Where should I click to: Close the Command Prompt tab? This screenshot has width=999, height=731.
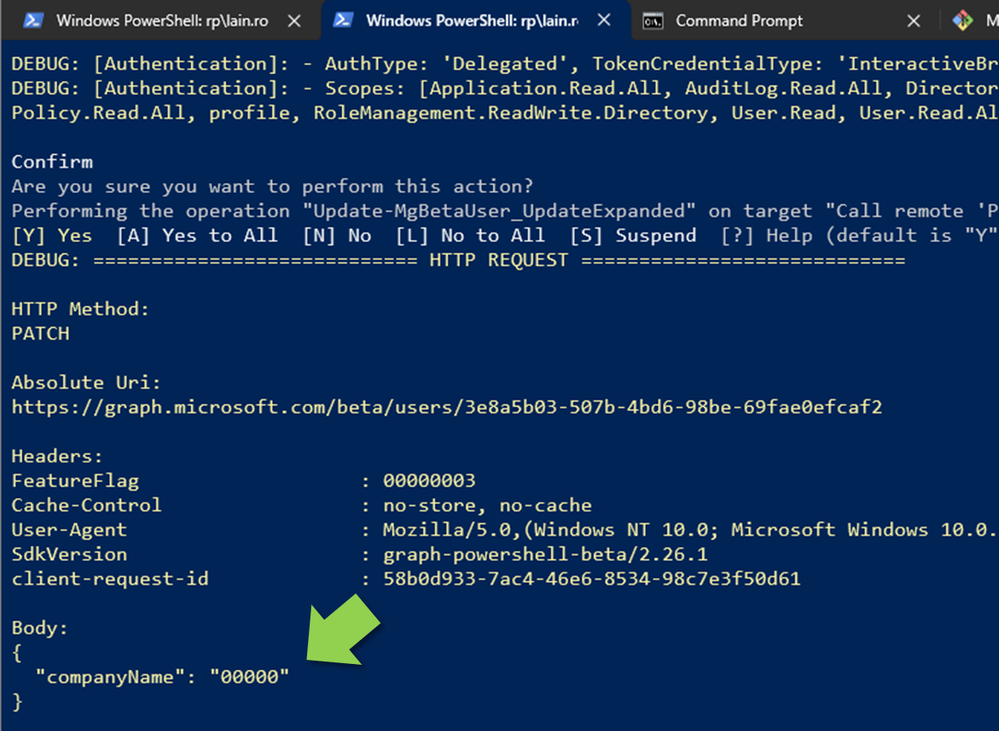coord(914,21)
